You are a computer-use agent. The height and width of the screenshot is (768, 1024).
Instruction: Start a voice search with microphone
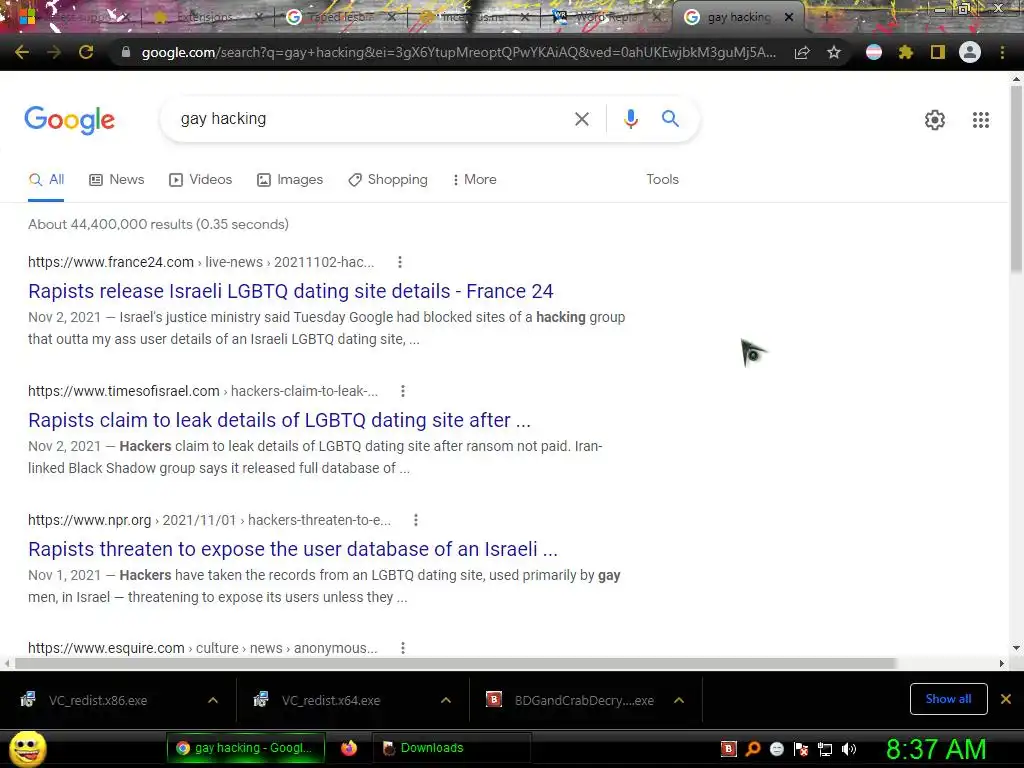[630, 119]
